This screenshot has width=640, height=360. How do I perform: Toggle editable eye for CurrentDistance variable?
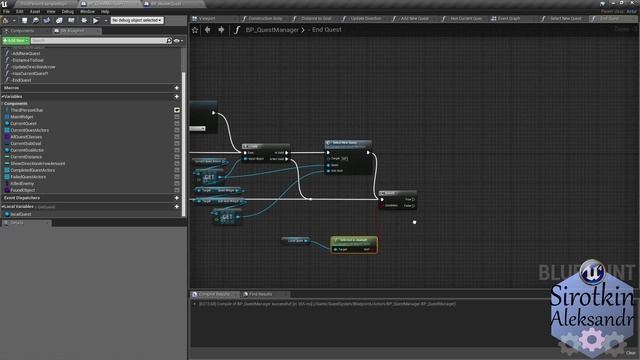point(177,157)
